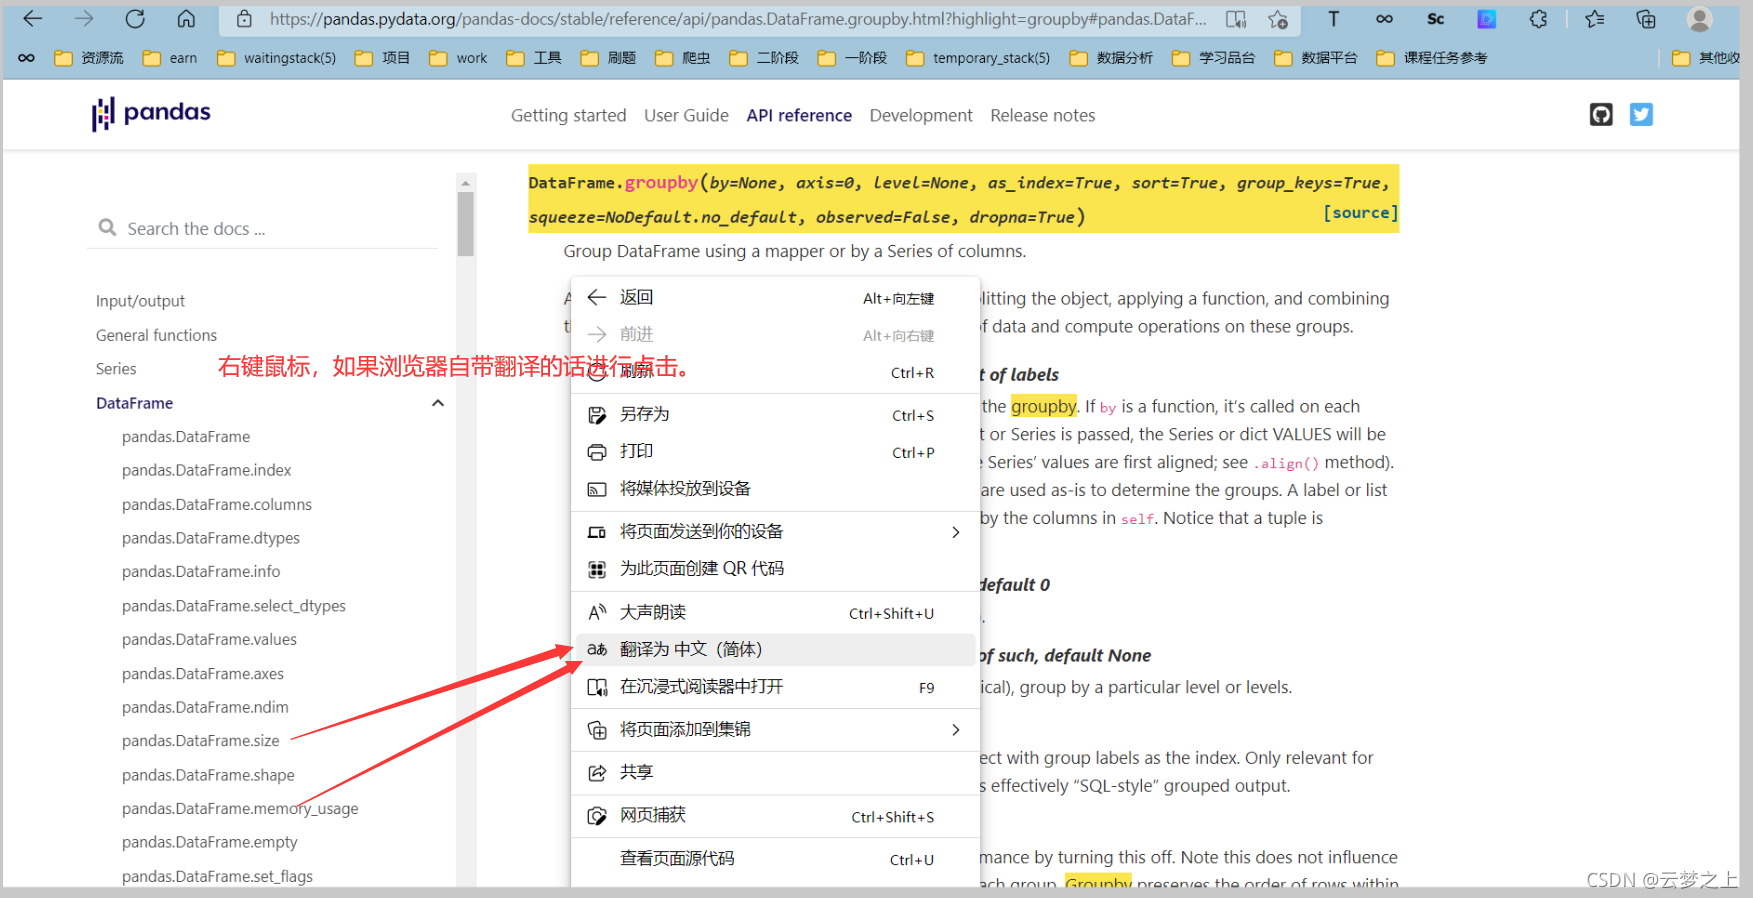Click the pandas logo

pyautogui.click(x=151, y=113)
